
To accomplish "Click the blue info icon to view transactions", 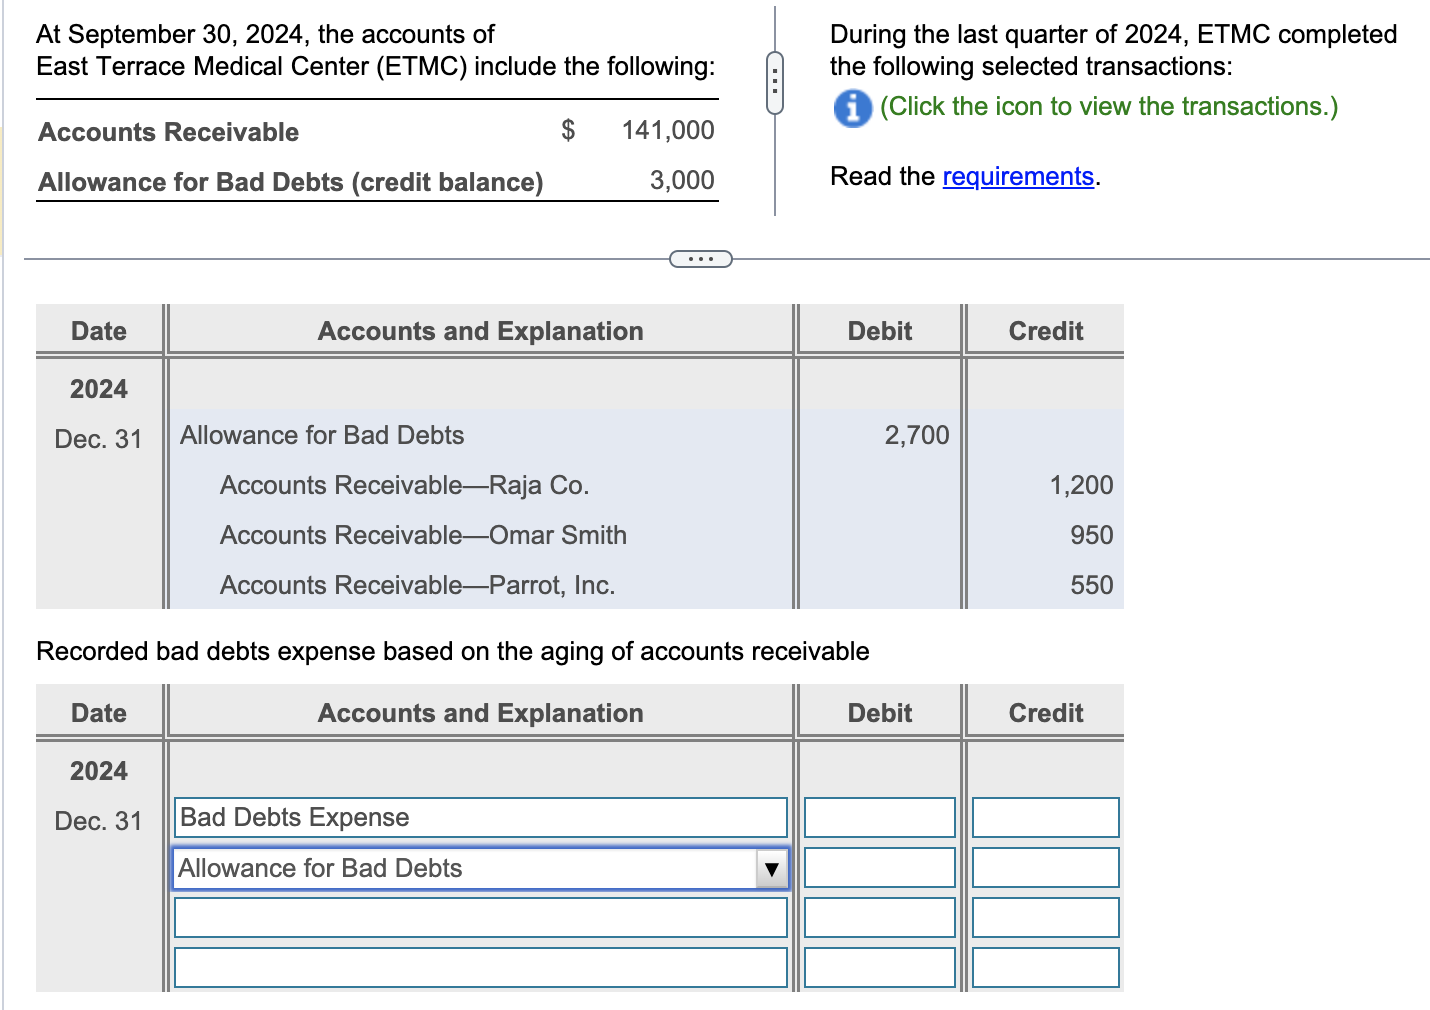I will [x=852, y=107].
